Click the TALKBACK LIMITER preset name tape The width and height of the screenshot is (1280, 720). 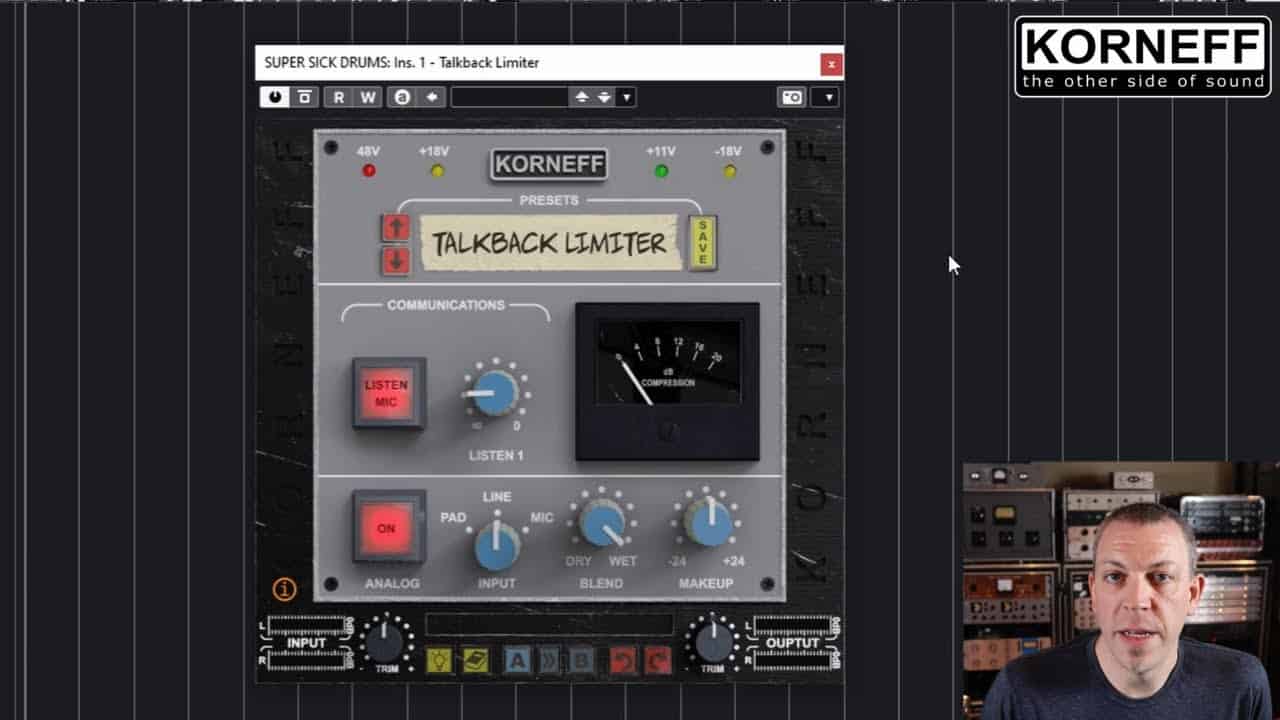pos(549,243)
